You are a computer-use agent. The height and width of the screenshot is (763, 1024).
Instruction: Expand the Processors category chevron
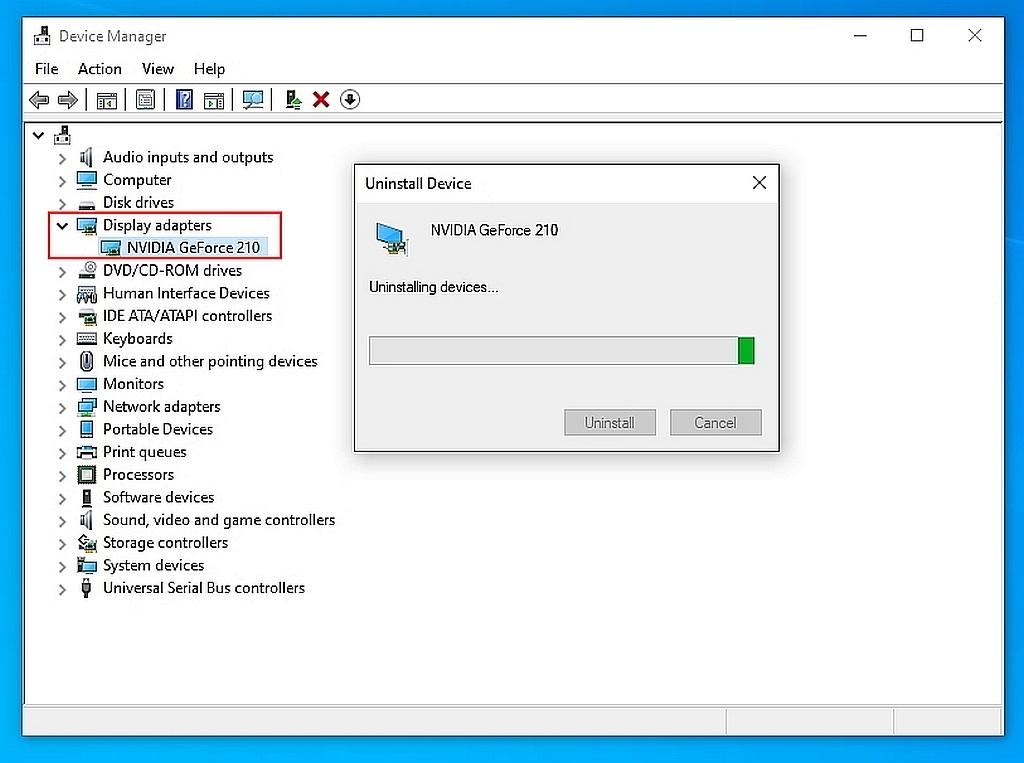(62, 476)
